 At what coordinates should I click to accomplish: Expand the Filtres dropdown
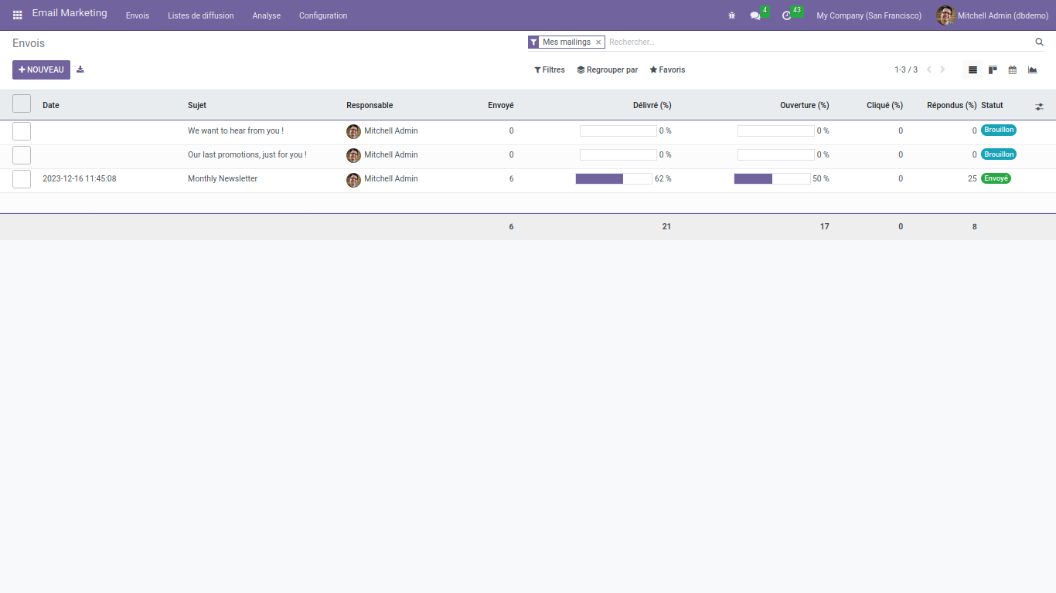click(549, 70)
